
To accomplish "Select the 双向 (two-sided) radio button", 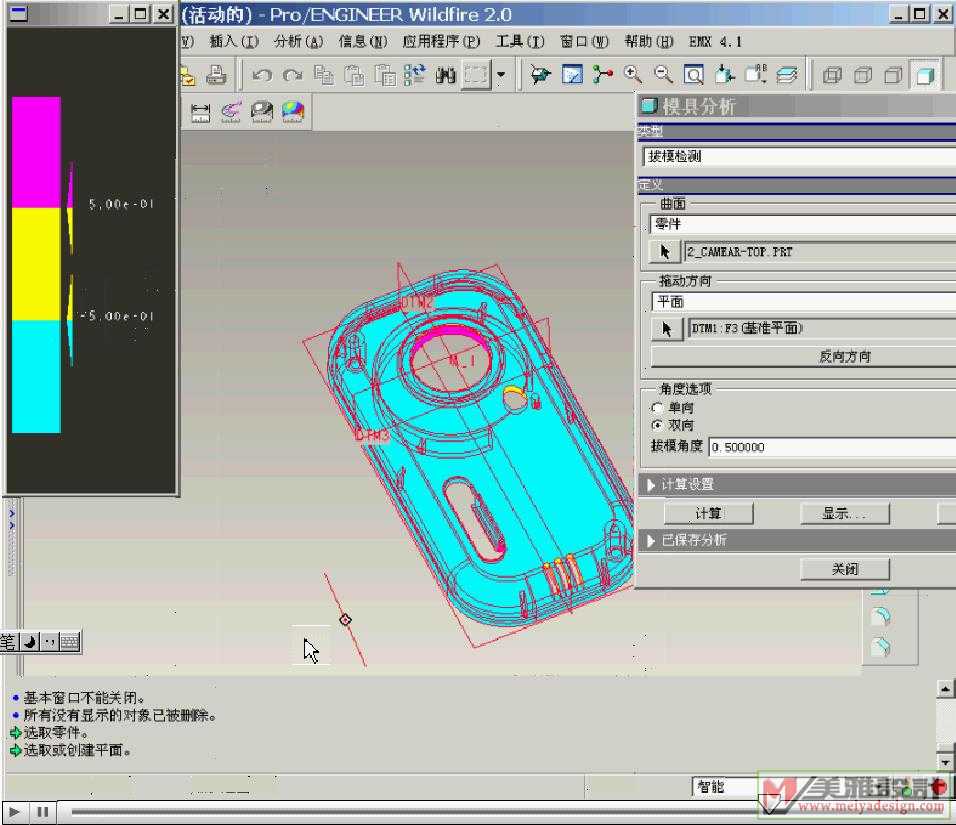I will click(657, 425).
